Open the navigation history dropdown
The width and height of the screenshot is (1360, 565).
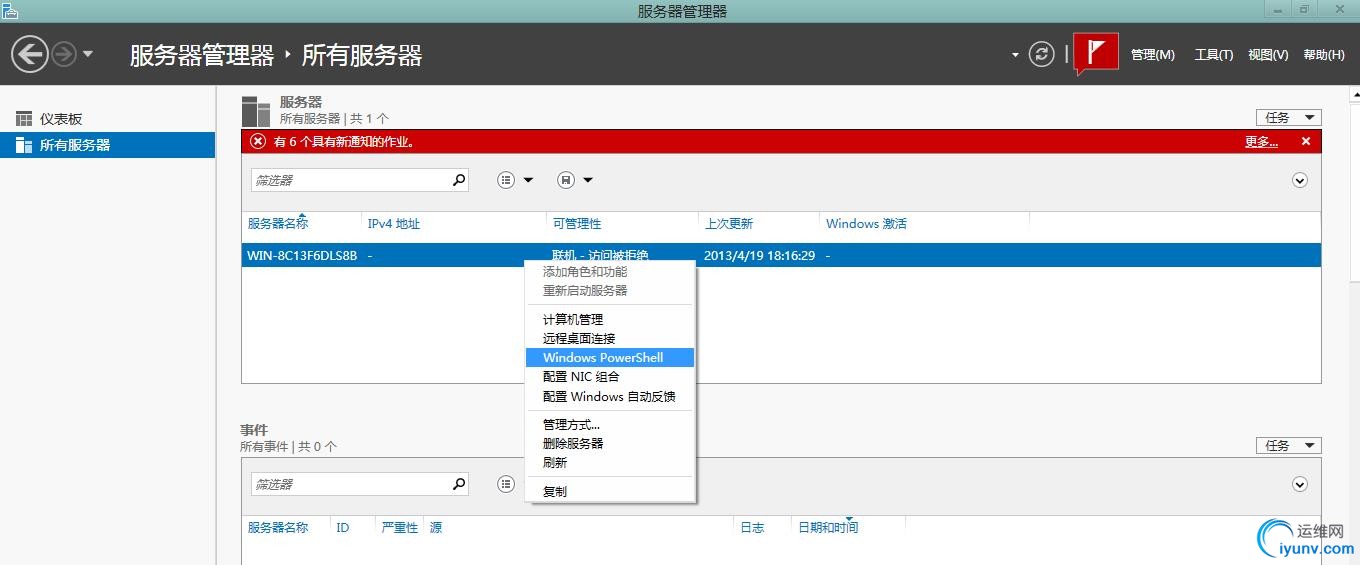coord(88,54)
